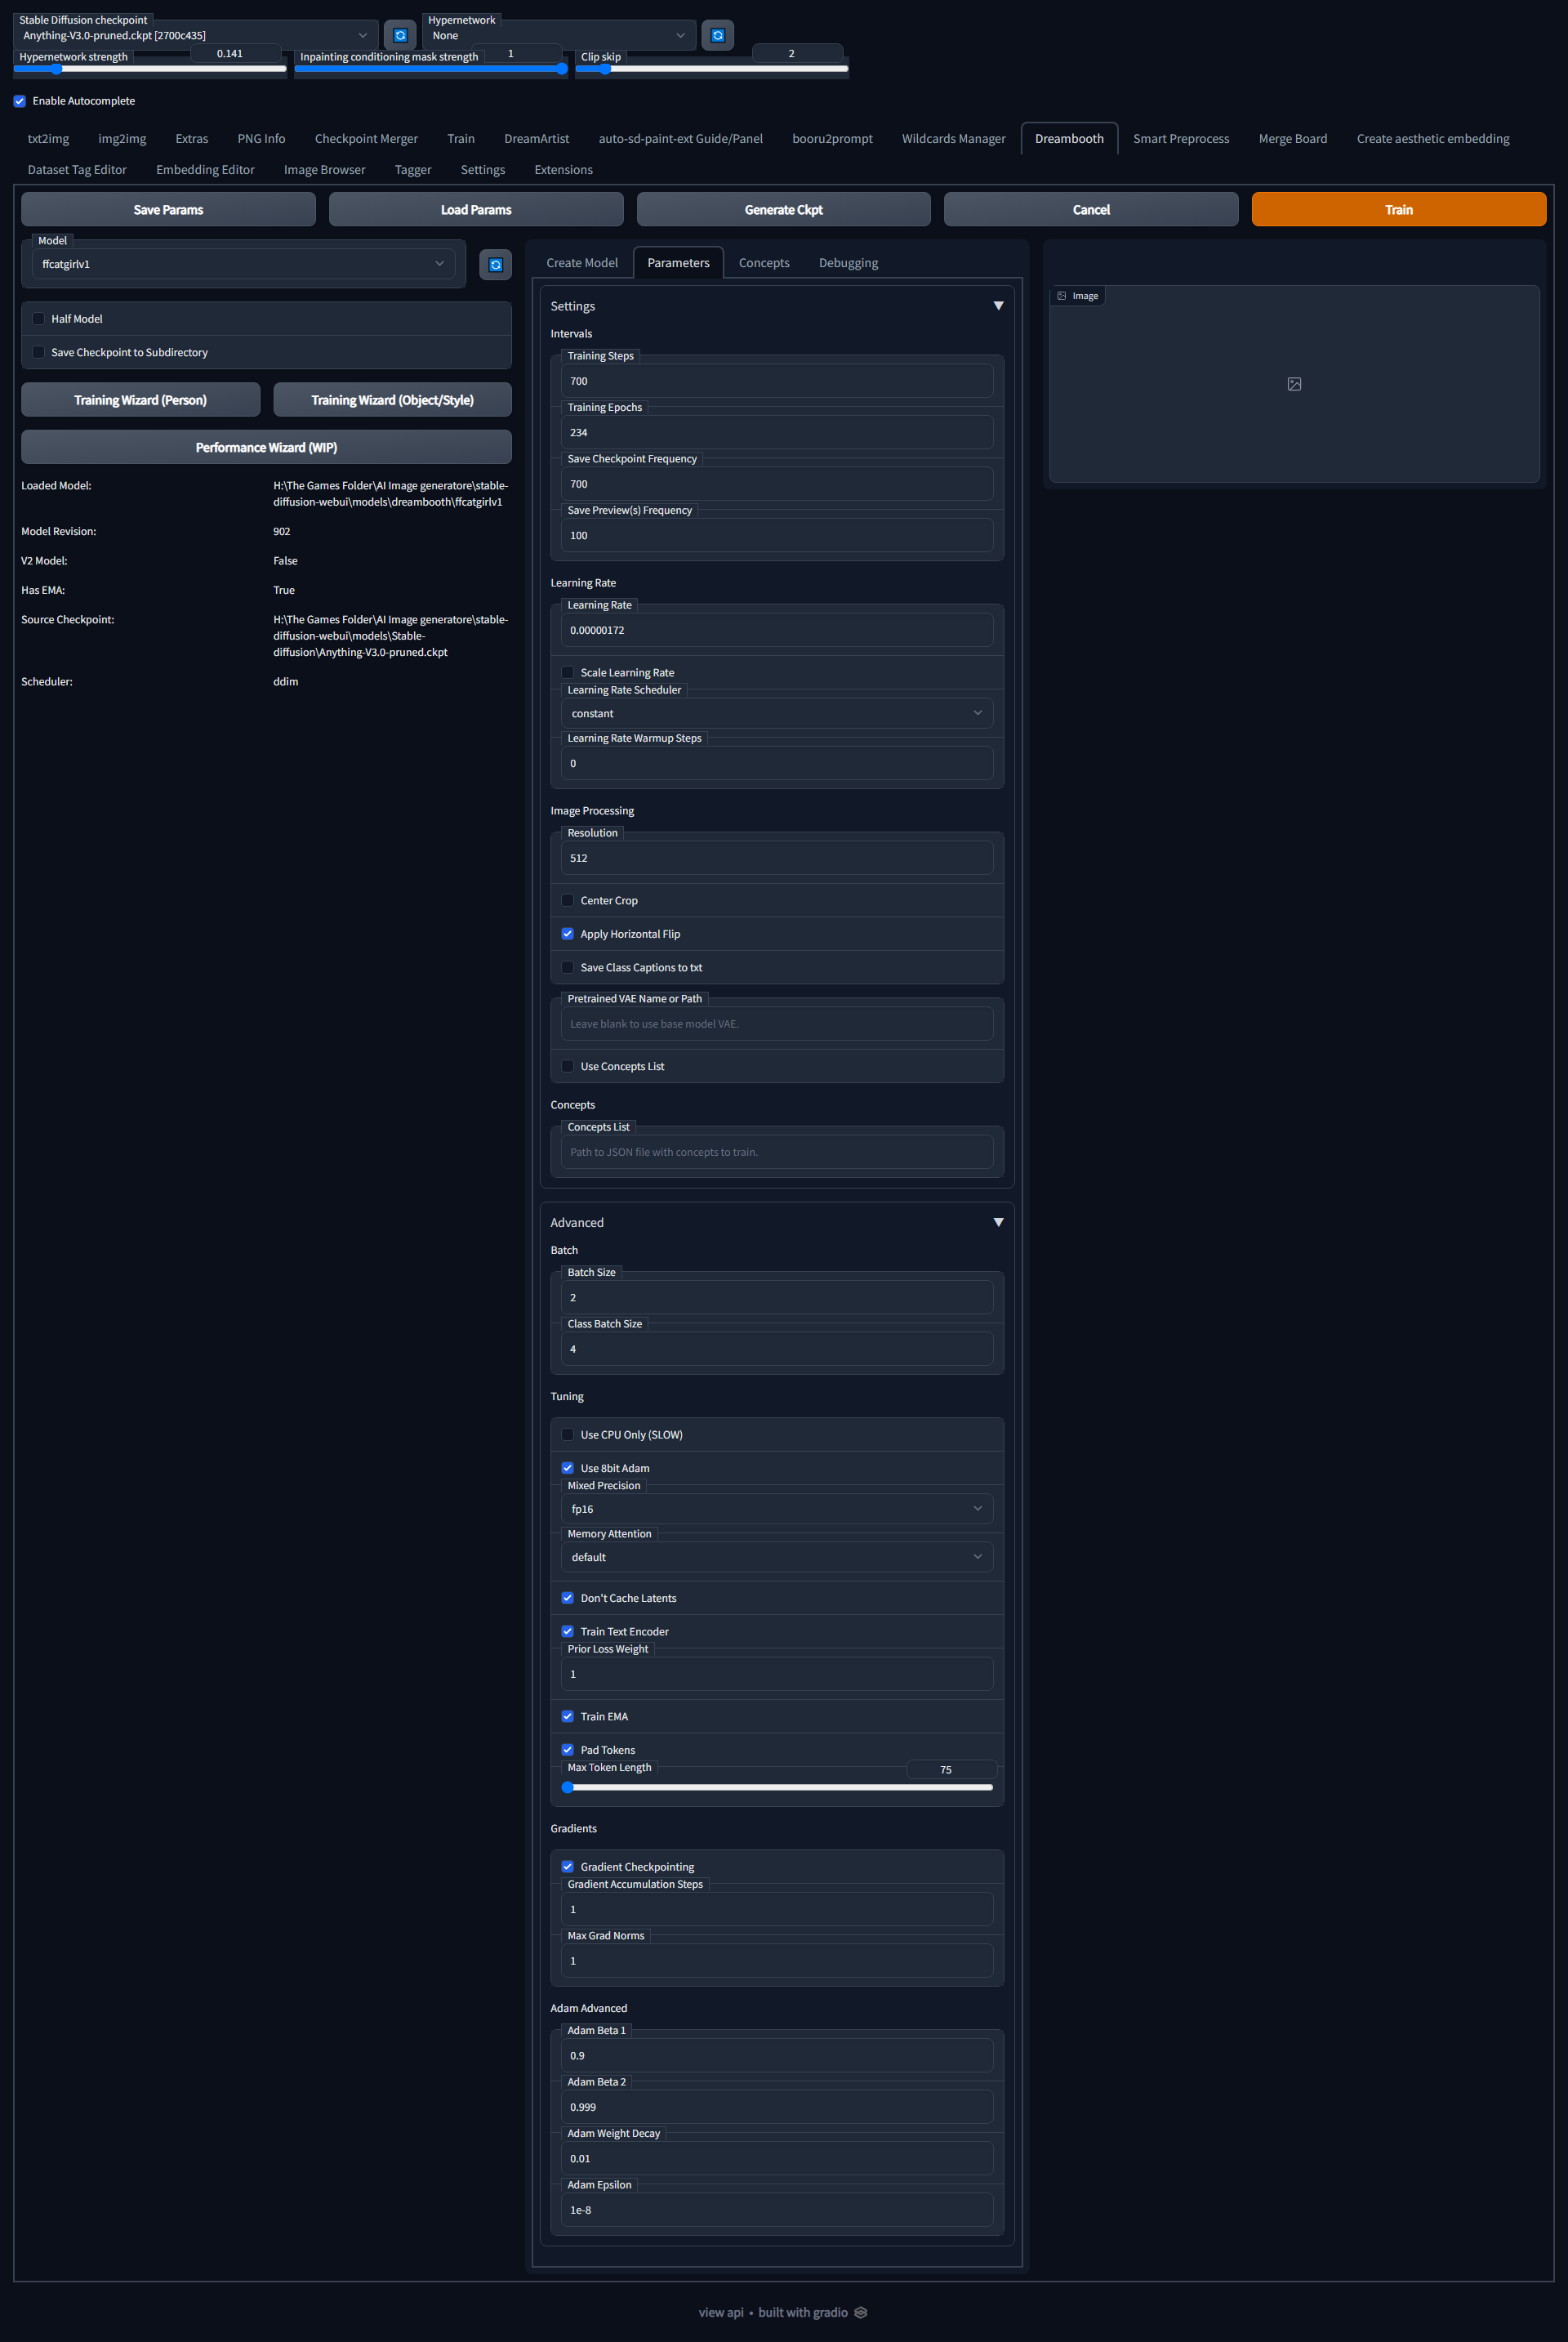Open the Memory Attention dropdown
1568x2342 pixels.
(x=776, y=1557)
